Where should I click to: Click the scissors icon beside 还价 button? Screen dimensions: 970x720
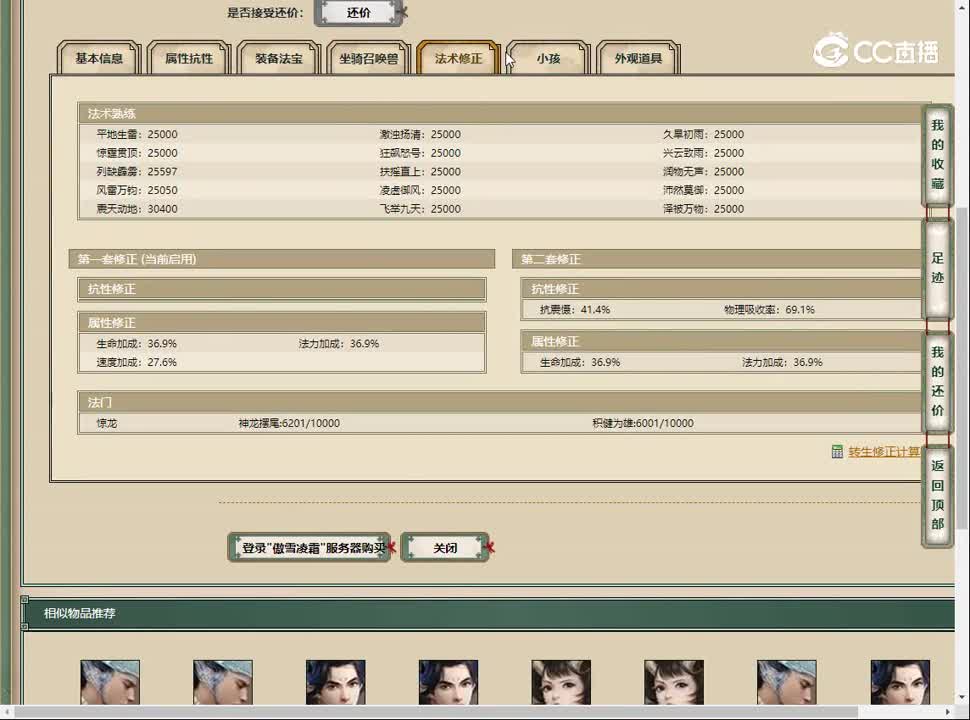tap(403, 14)
